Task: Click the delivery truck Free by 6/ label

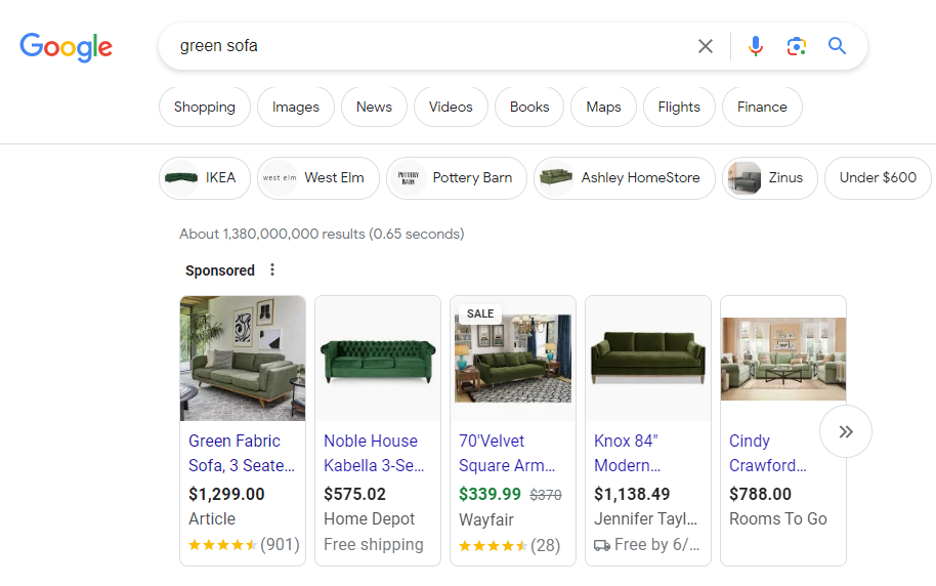Action: pyautogui.click(x=646, y=545)
